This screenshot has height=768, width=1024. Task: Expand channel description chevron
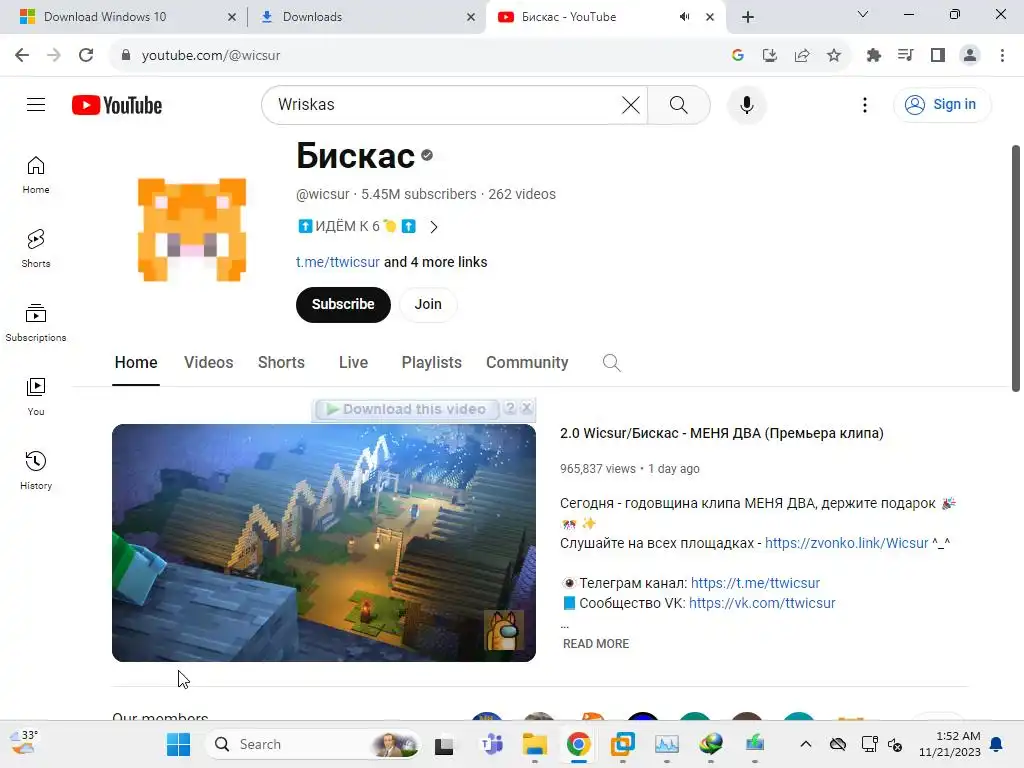click(434, 227)
